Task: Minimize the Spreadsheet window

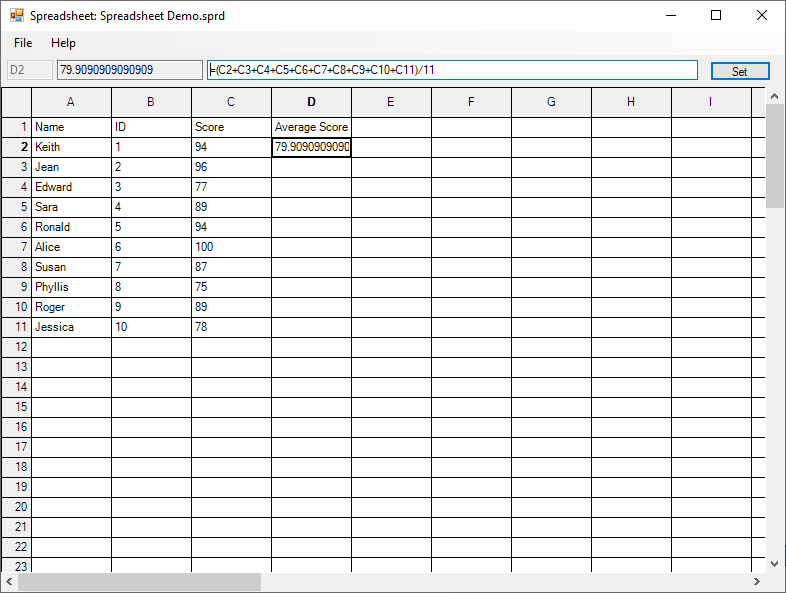Action: [671, 16]
